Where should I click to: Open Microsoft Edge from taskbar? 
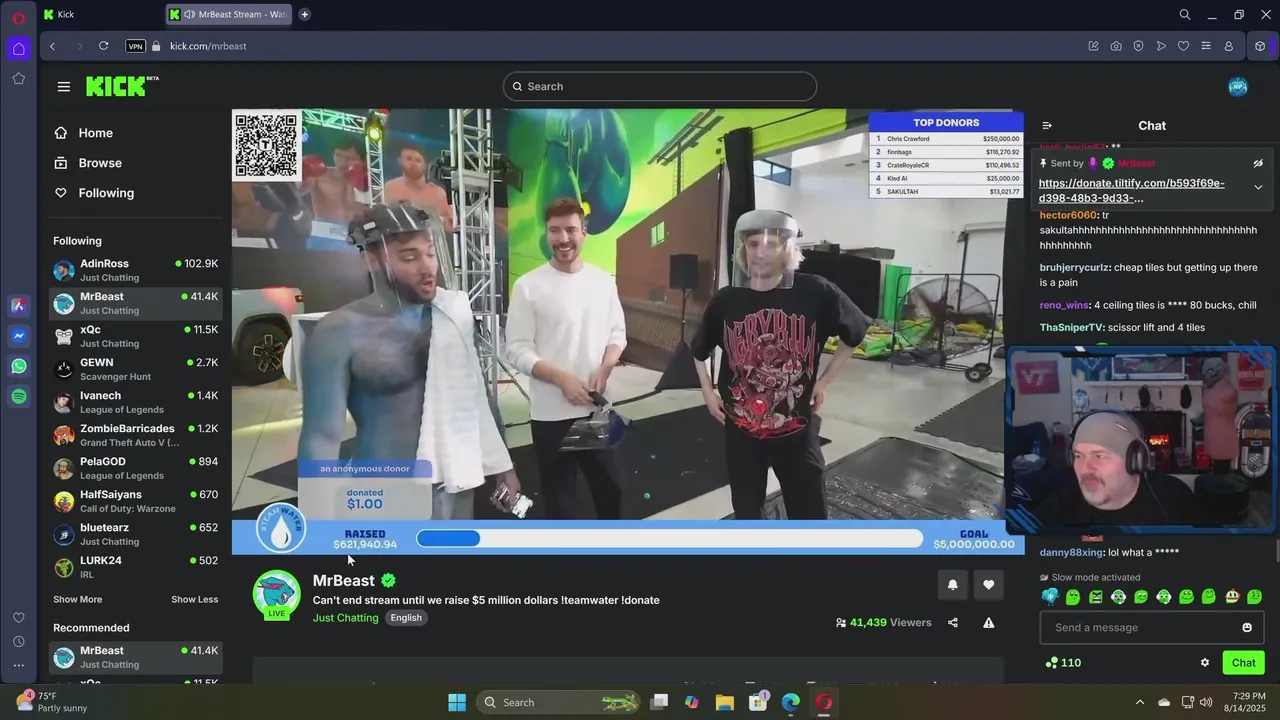pos(791,702)
